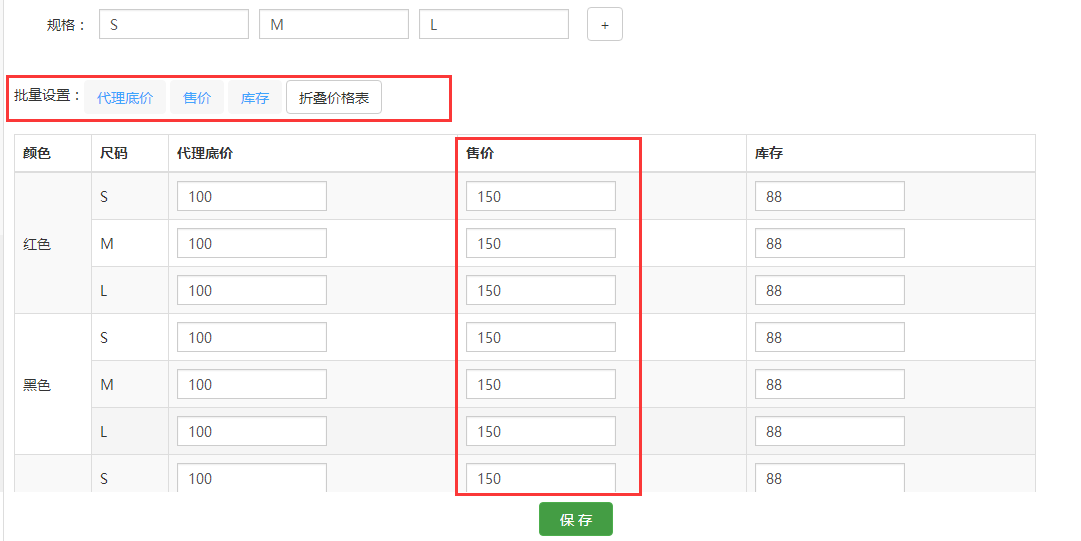Edit 代理底价 field for red size S
The image size is (1081, 541).
251,197
